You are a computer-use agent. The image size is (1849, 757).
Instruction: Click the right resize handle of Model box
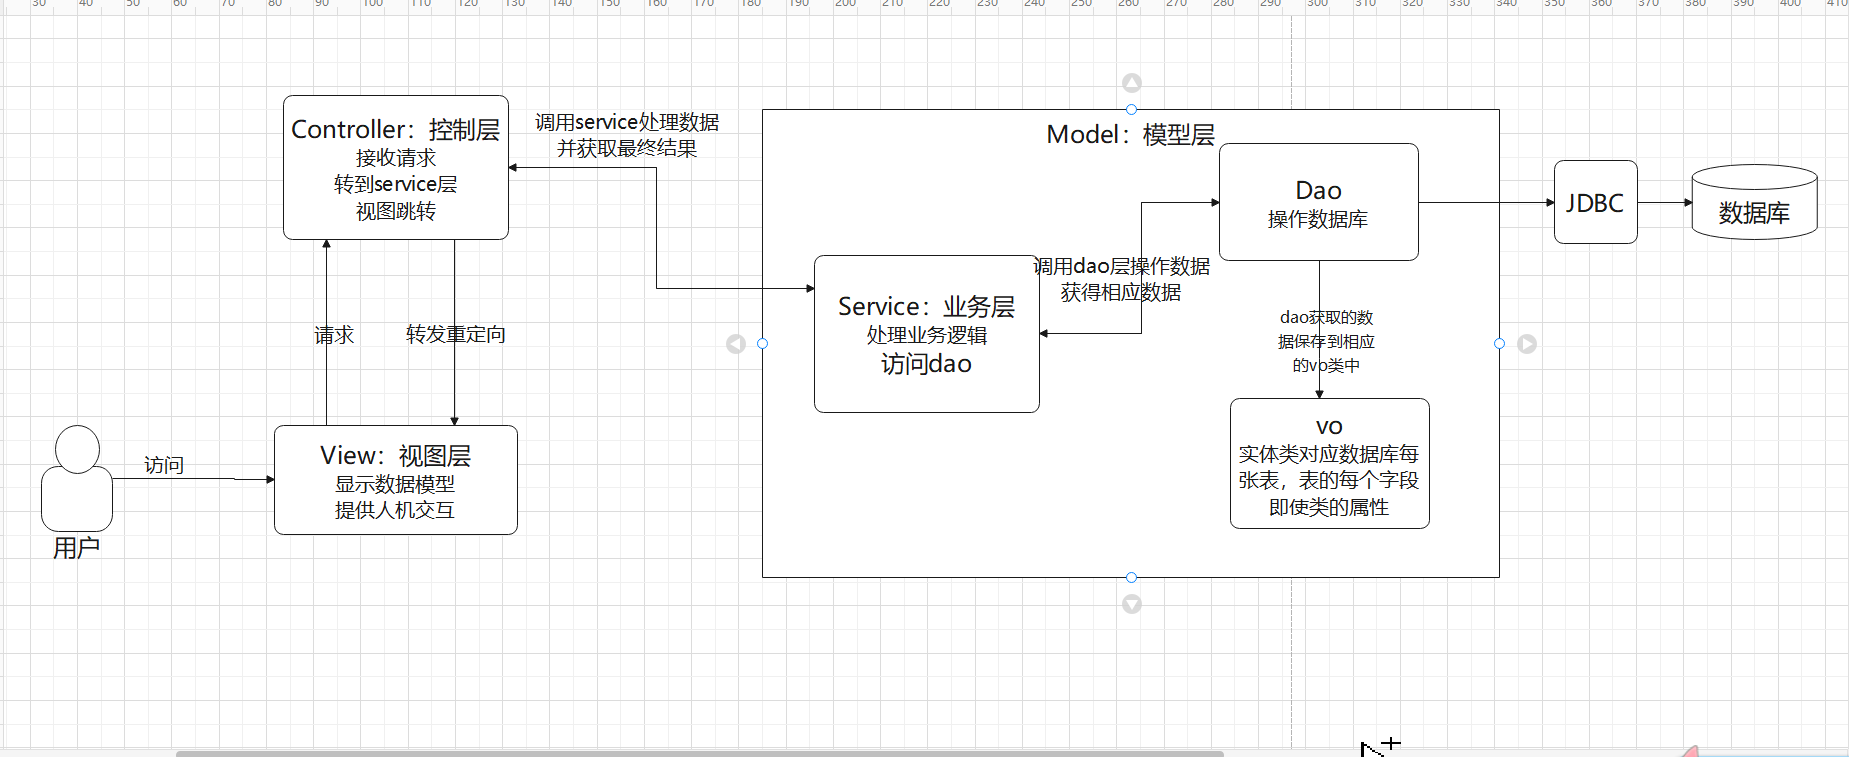click(x=1499, y=343)
